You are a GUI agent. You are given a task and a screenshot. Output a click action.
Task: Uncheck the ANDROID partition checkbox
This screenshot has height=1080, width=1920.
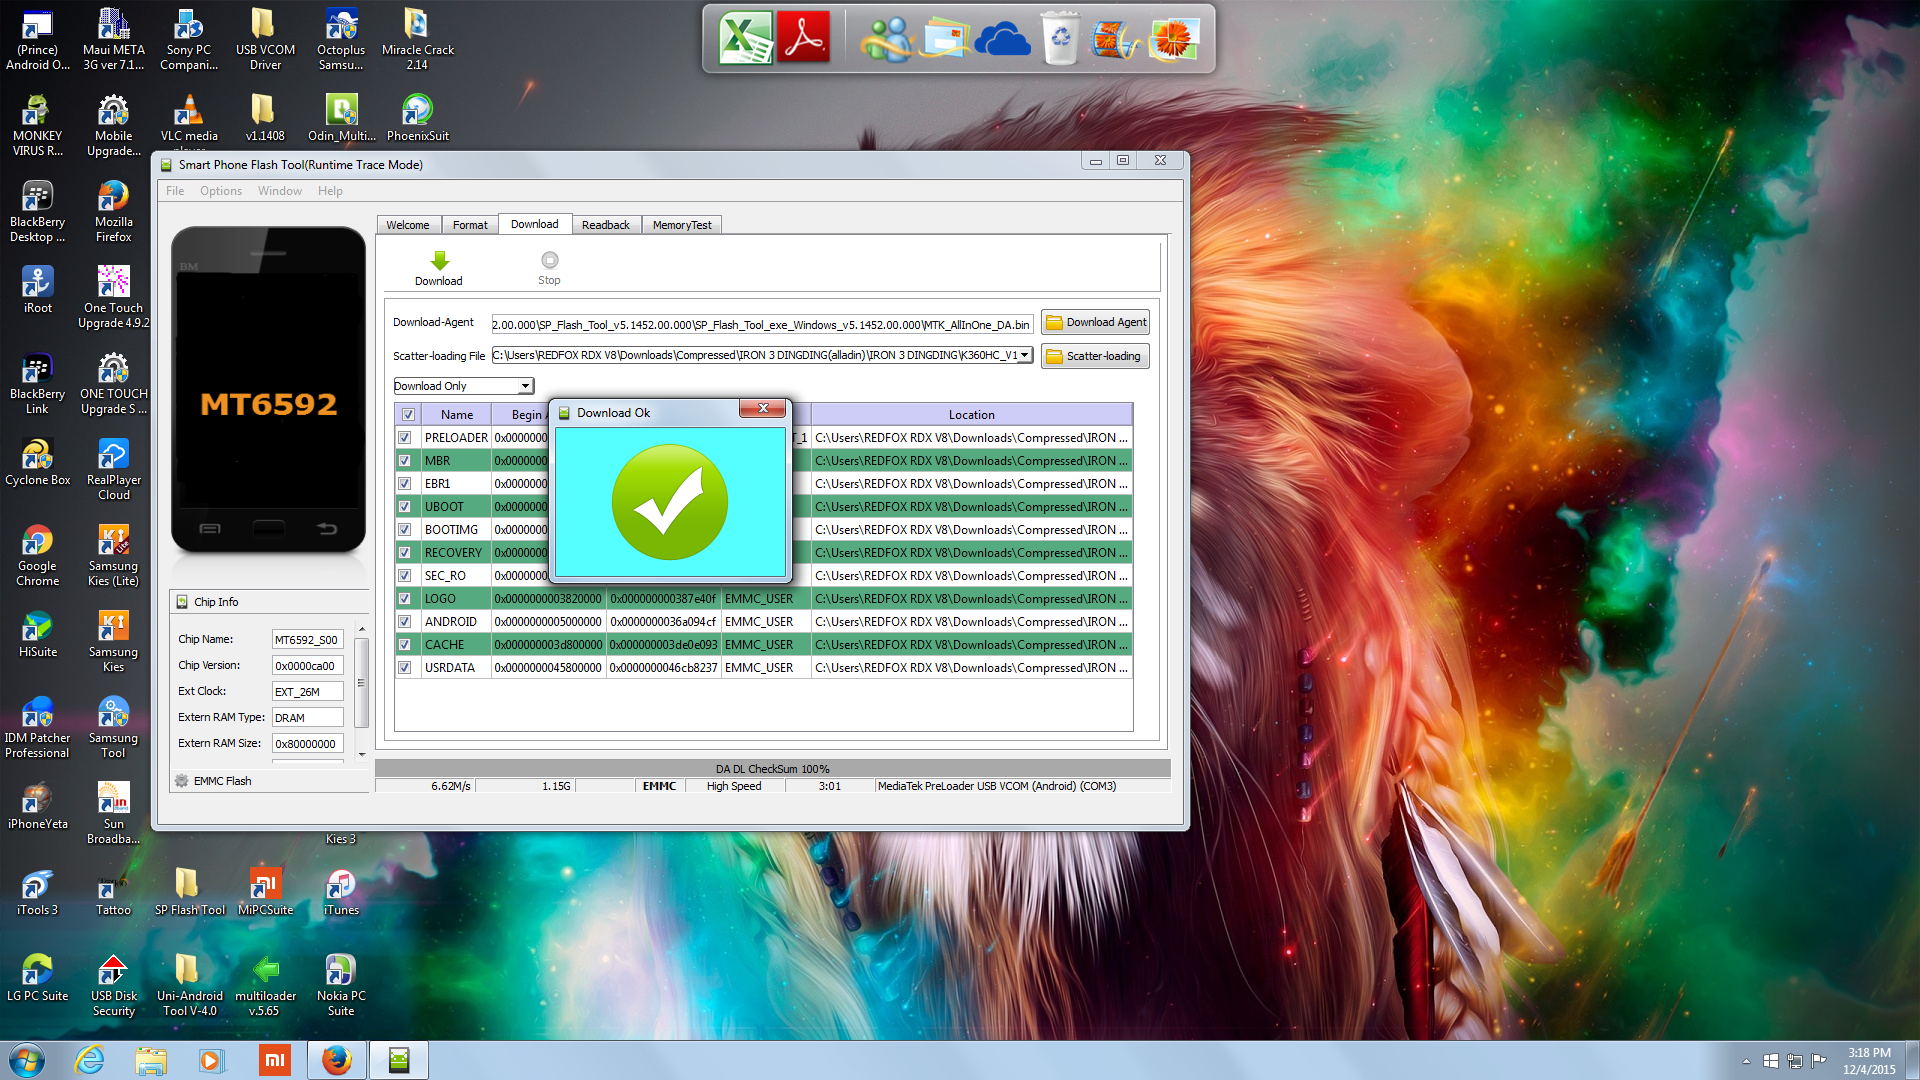click(405, 622)
